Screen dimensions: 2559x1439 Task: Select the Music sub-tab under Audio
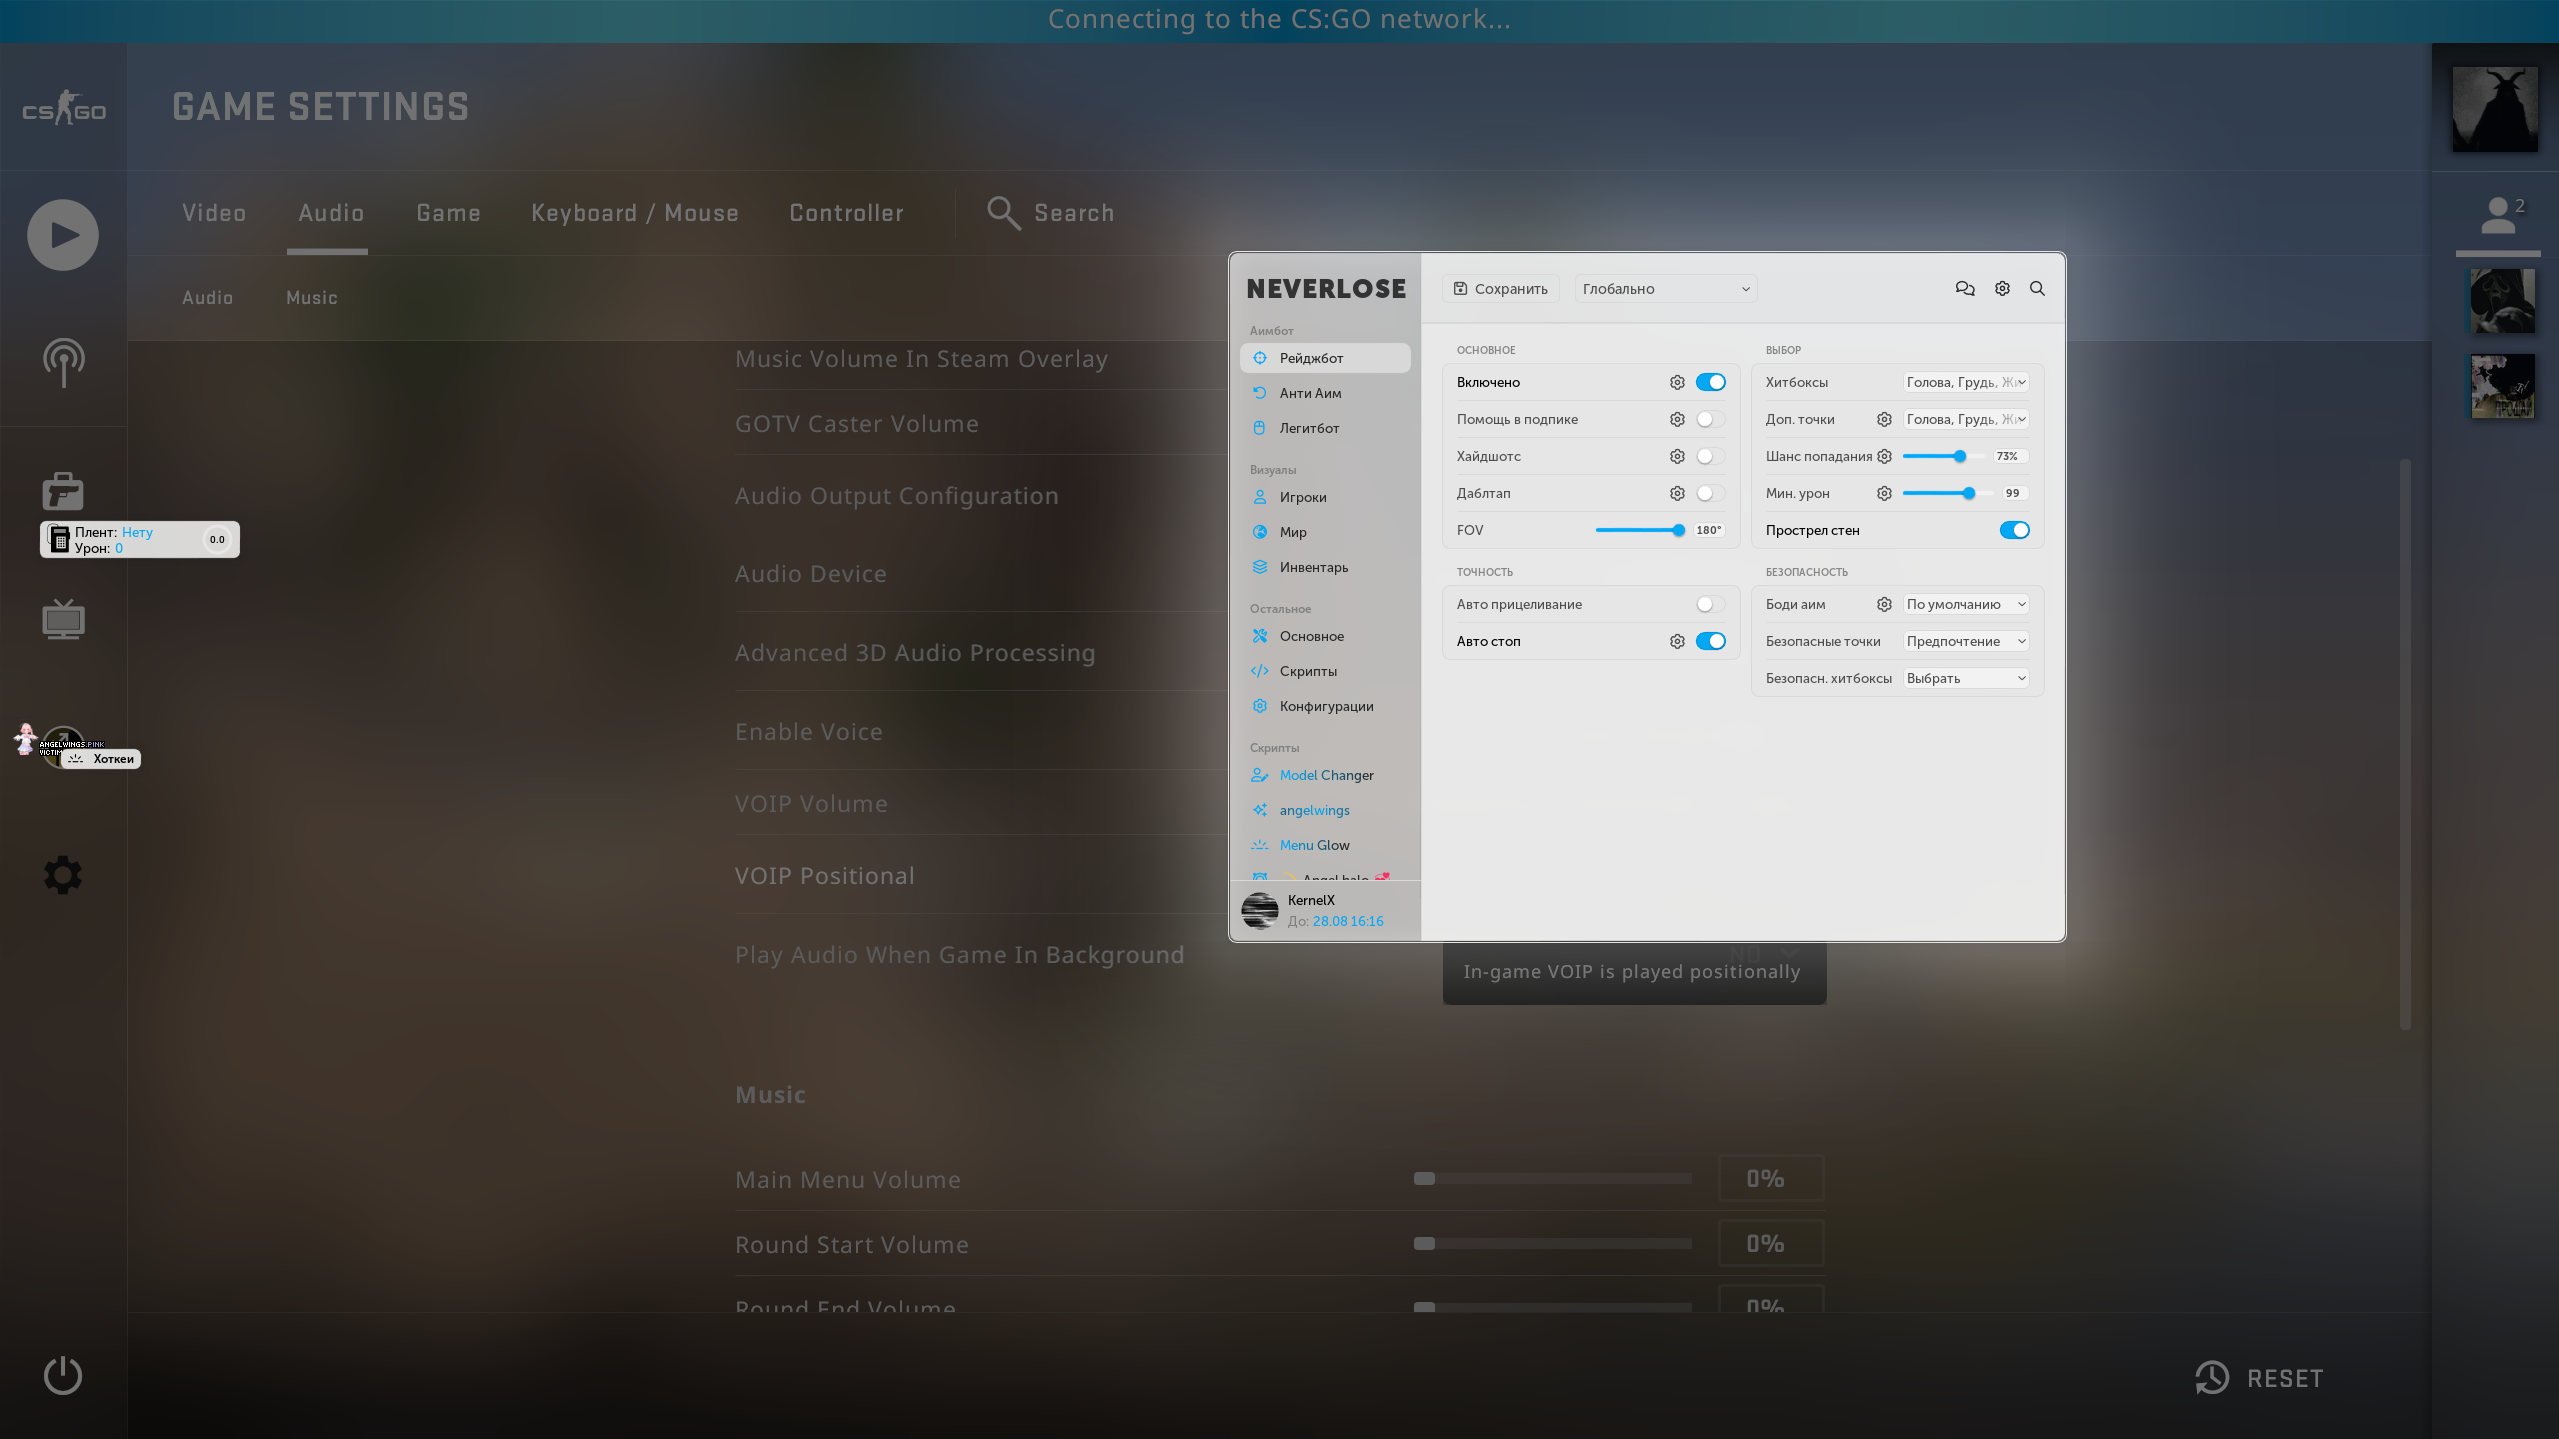click(x=312, y=298)
